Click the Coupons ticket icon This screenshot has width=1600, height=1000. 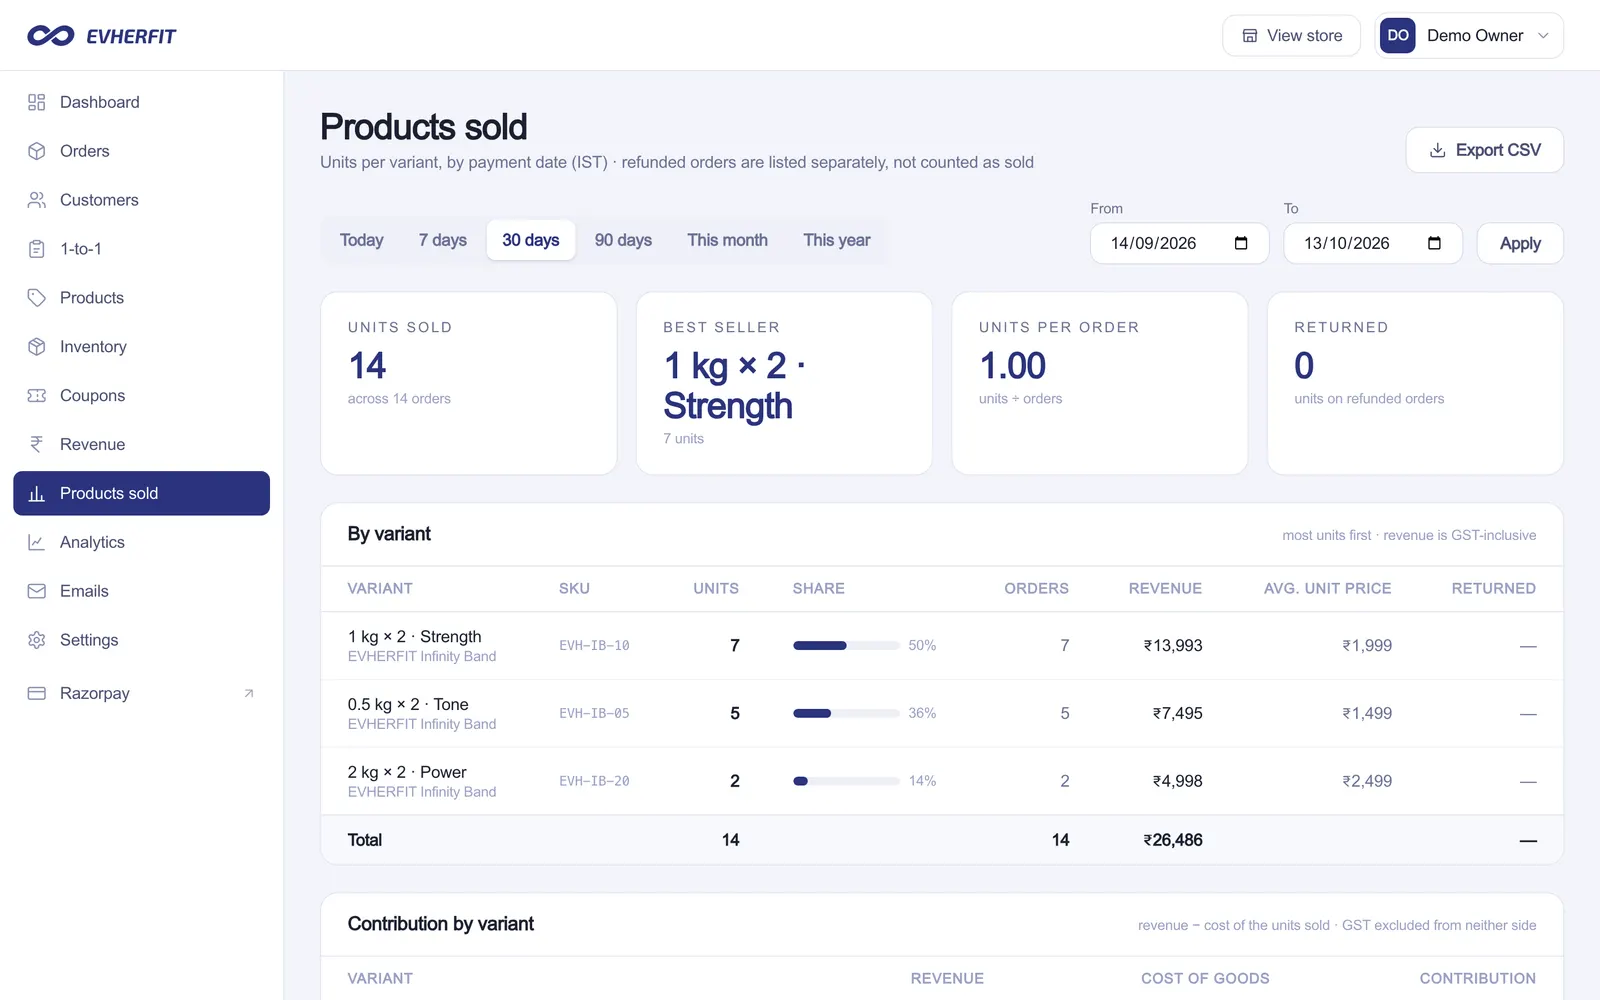37,396
